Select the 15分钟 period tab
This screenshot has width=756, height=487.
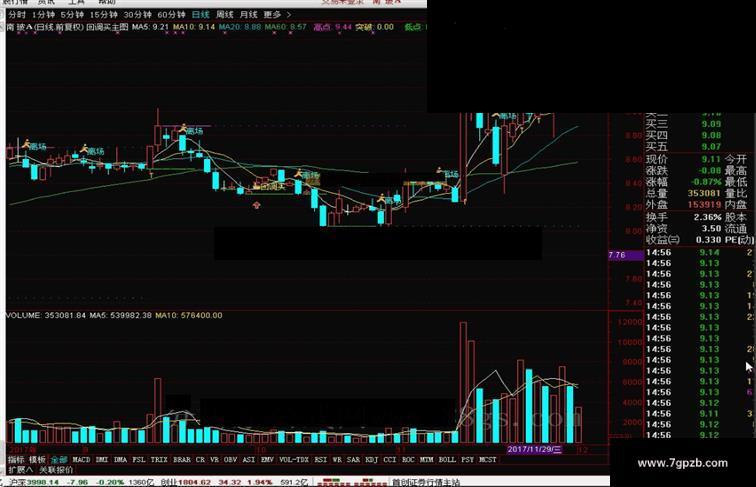coord(104,15)
